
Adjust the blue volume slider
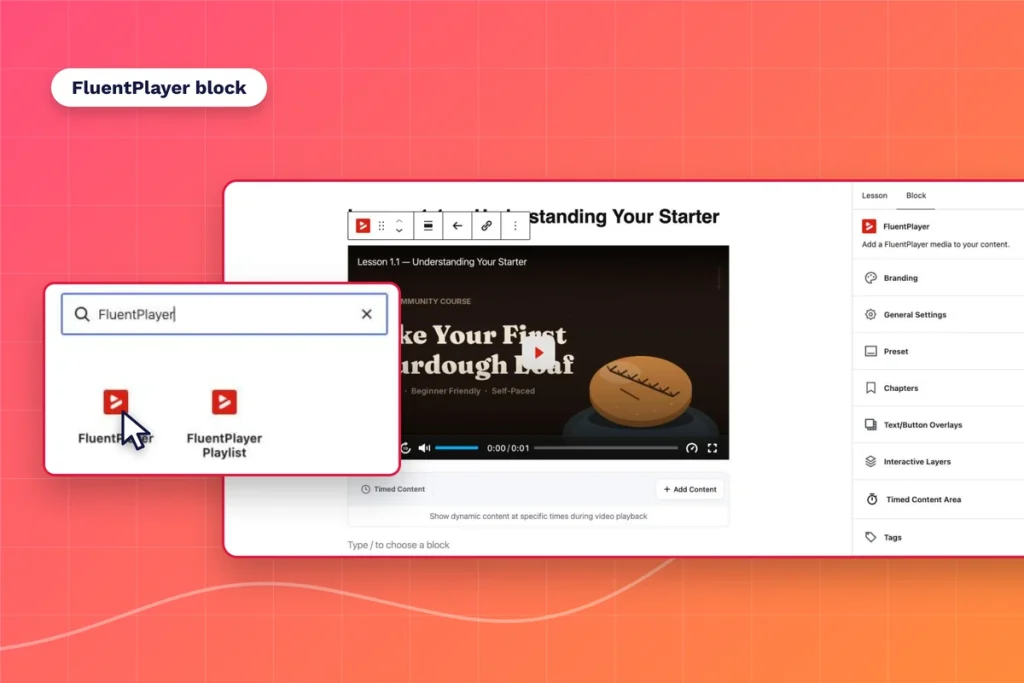tap(456, 448)
